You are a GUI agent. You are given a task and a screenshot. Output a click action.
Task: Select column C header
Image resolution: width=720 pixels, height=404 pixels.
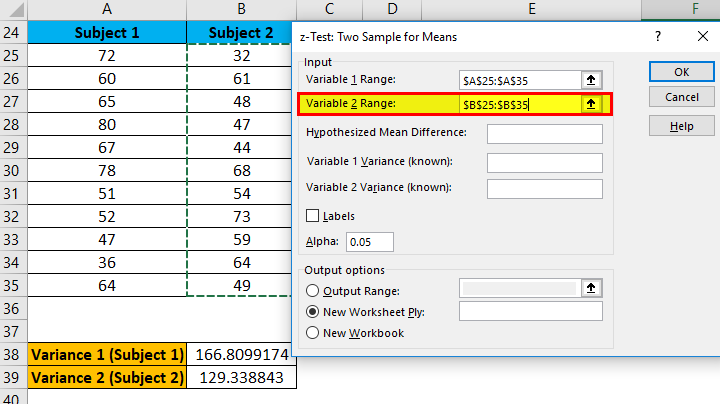(329, 9)
